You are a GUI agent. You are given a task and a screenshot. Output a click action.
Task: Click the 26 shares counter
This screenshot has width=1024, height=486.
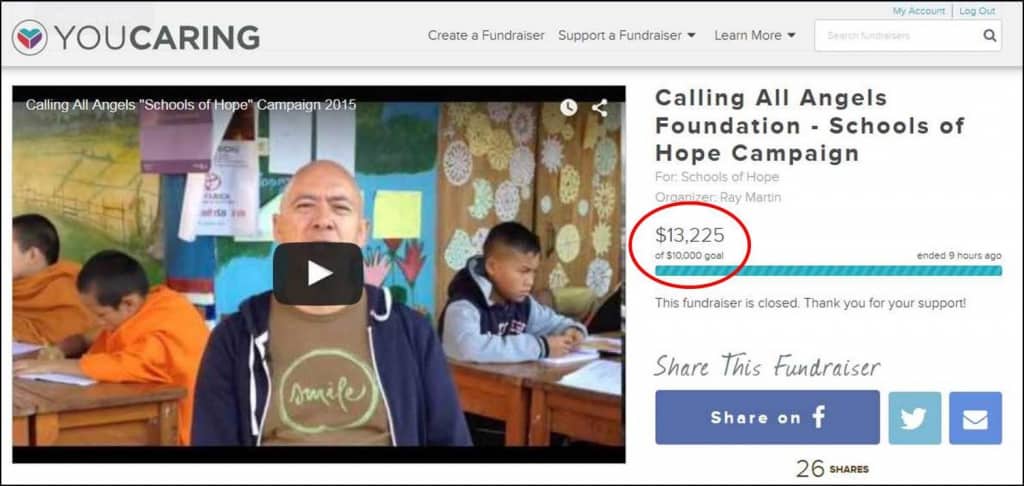coord(832,468)
